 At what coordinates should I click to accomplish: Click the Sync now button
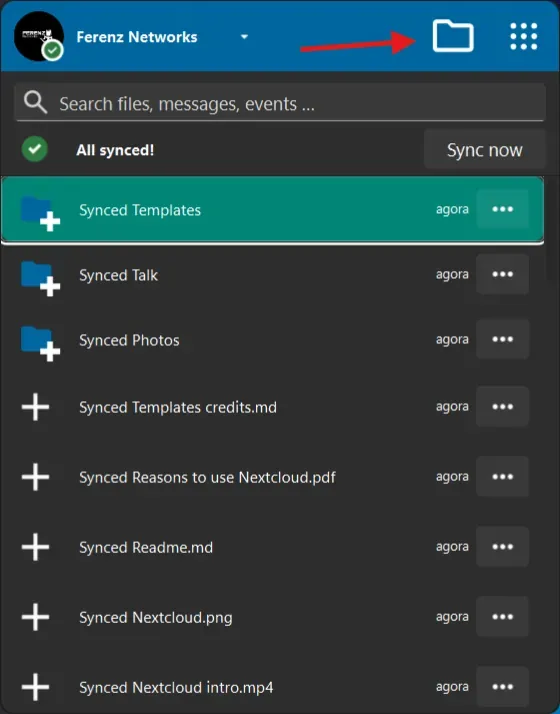[484, 149]
